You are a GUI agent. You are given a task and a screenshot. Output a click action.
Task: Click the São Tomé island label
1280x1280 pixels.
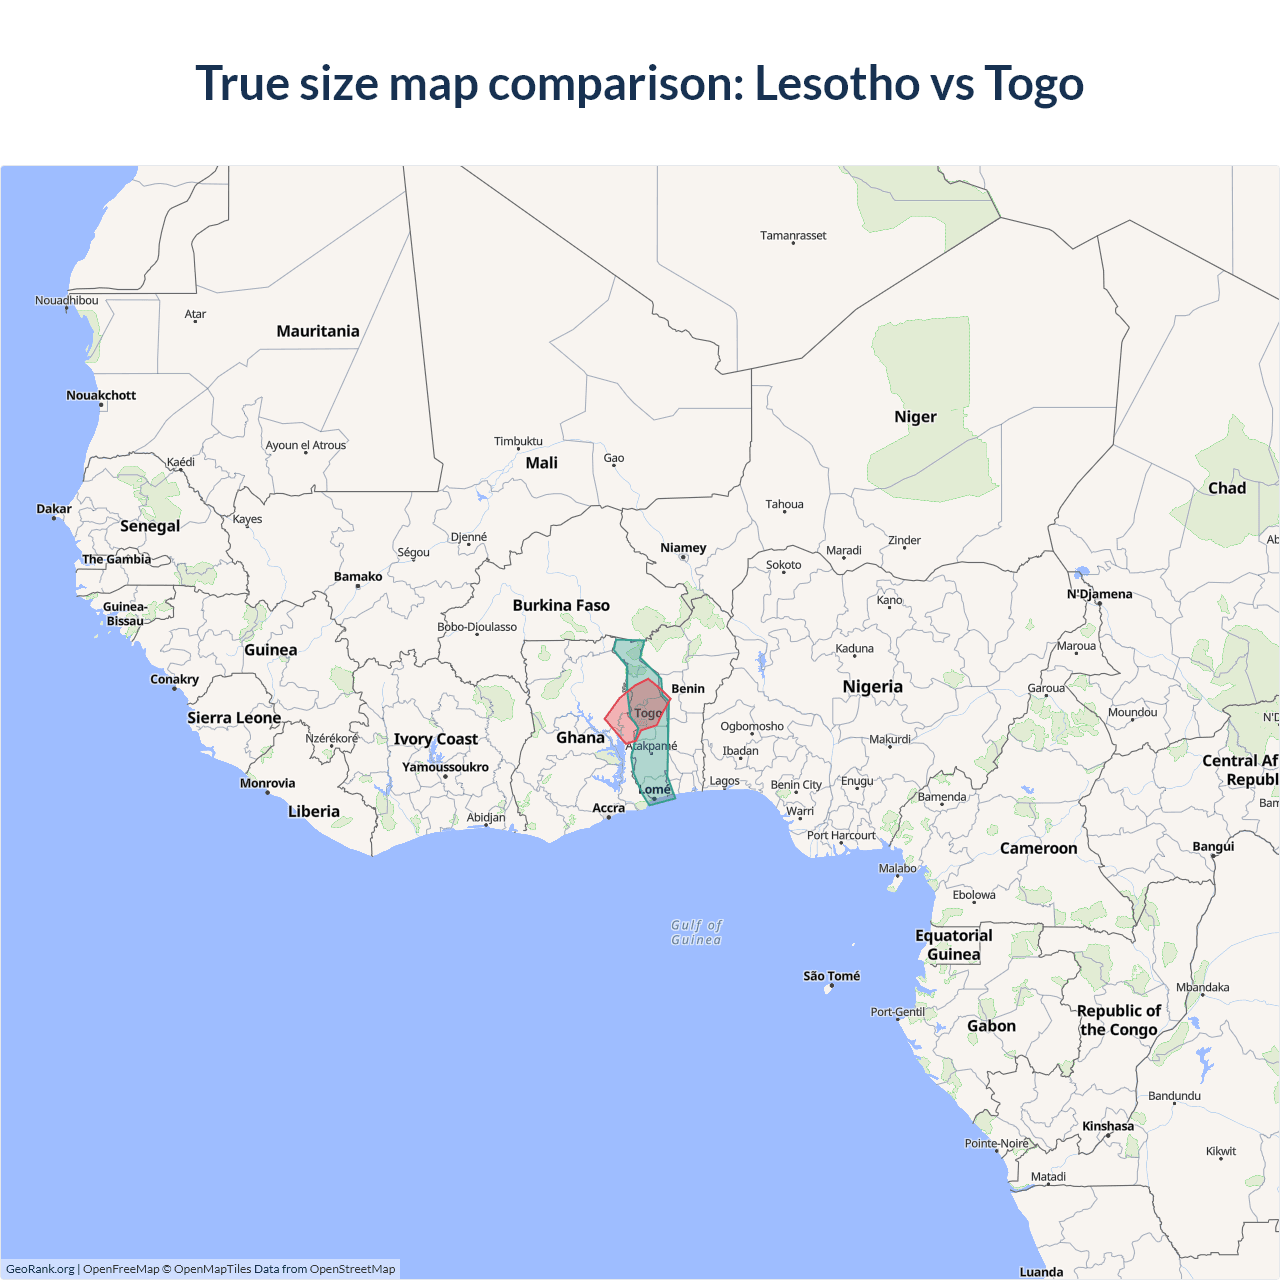(x=831, y=976)
